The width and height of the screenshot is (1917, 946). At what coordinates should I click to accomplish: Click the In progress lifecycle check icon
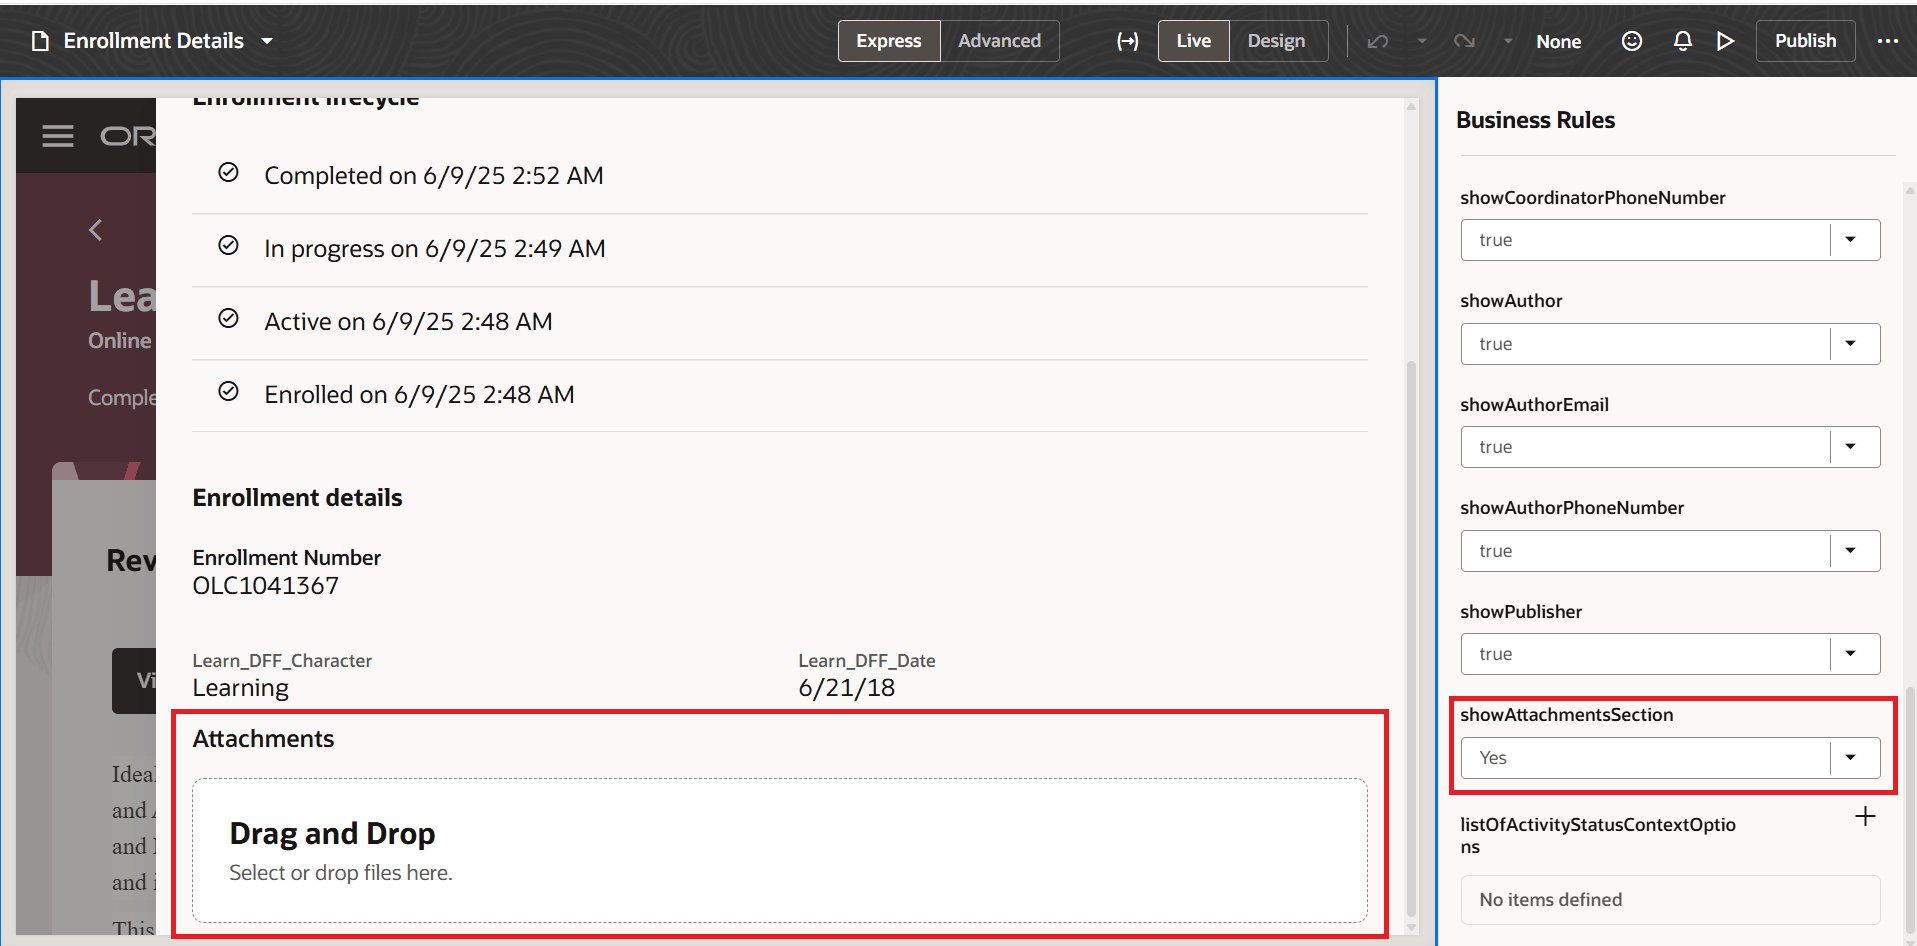pos(228,246)
